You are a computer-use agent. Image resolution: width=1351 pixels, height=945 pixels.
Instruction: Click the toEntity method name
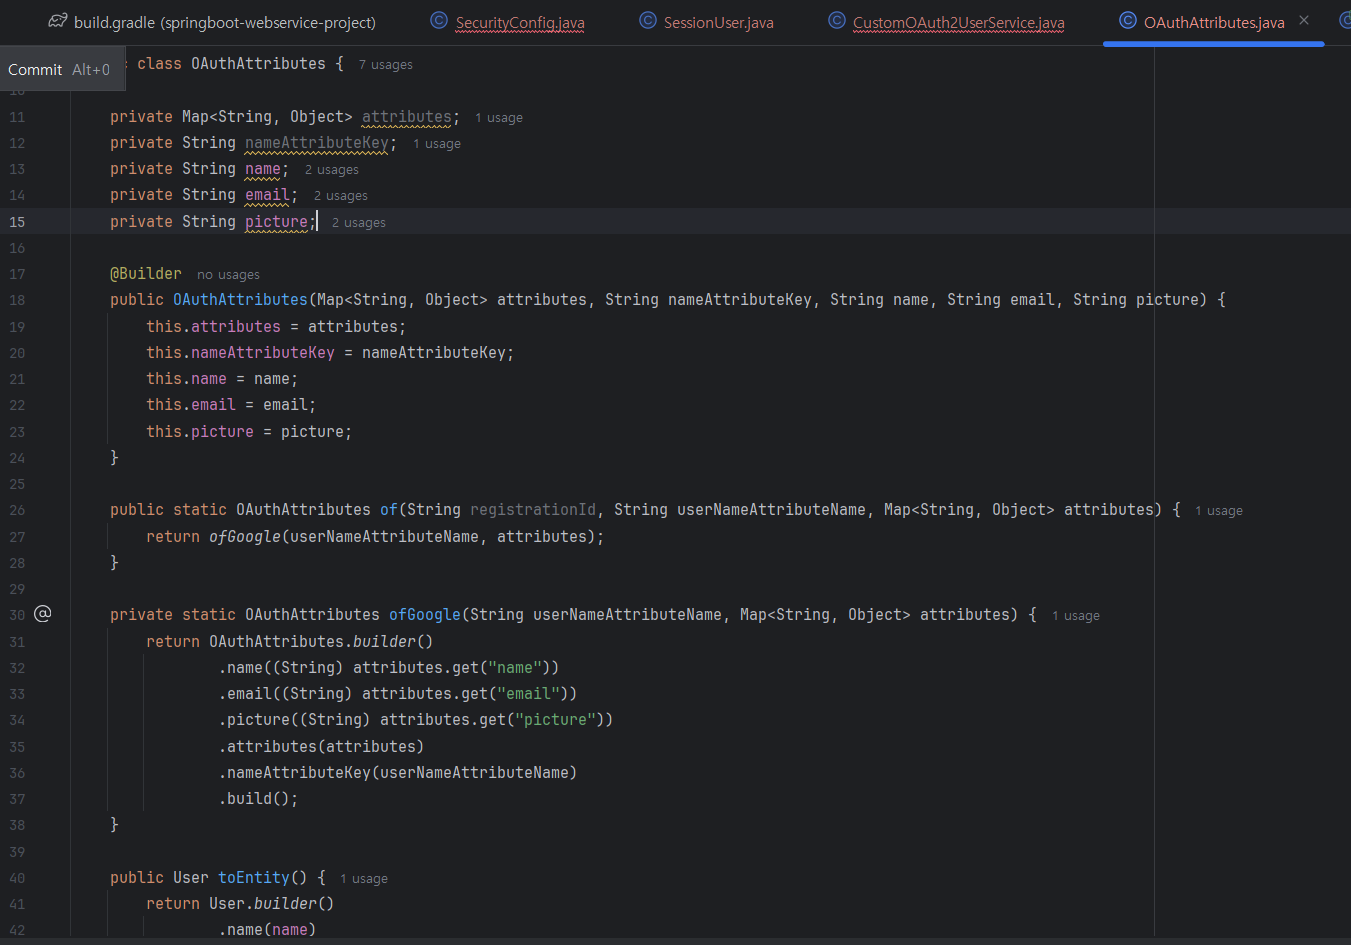pyautogui.click(x=254, y=878)
